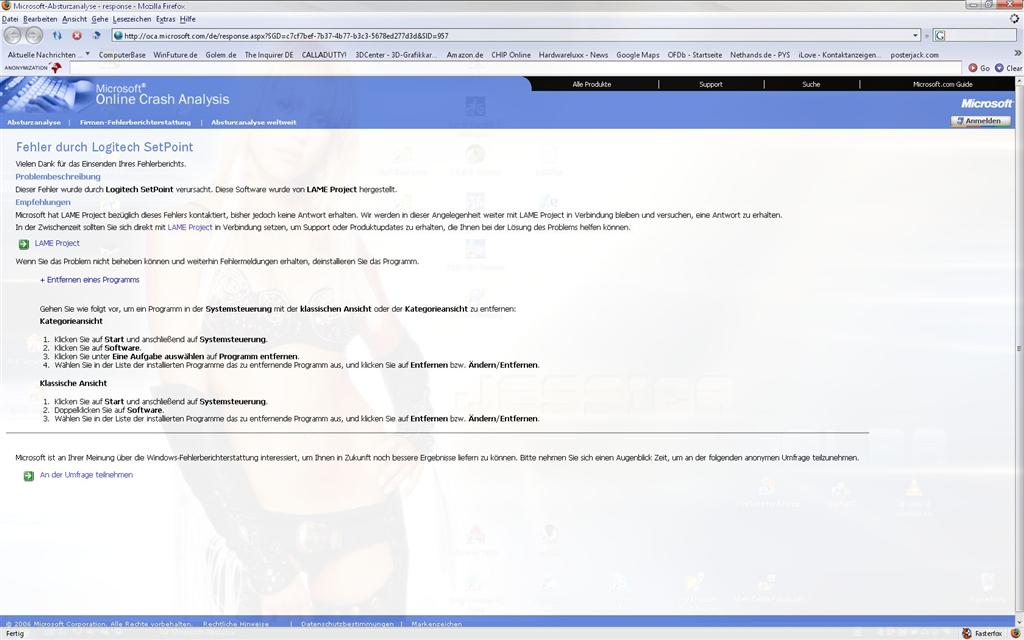Go forward with the Forward arrow button
The image size is (1024, 640).
[34, 35]
